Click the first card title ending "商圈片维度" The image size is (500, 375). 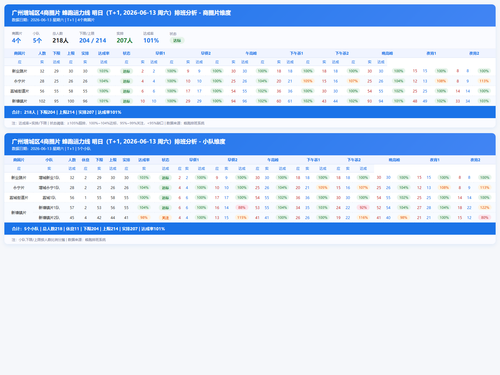click(x=121, y=13)
